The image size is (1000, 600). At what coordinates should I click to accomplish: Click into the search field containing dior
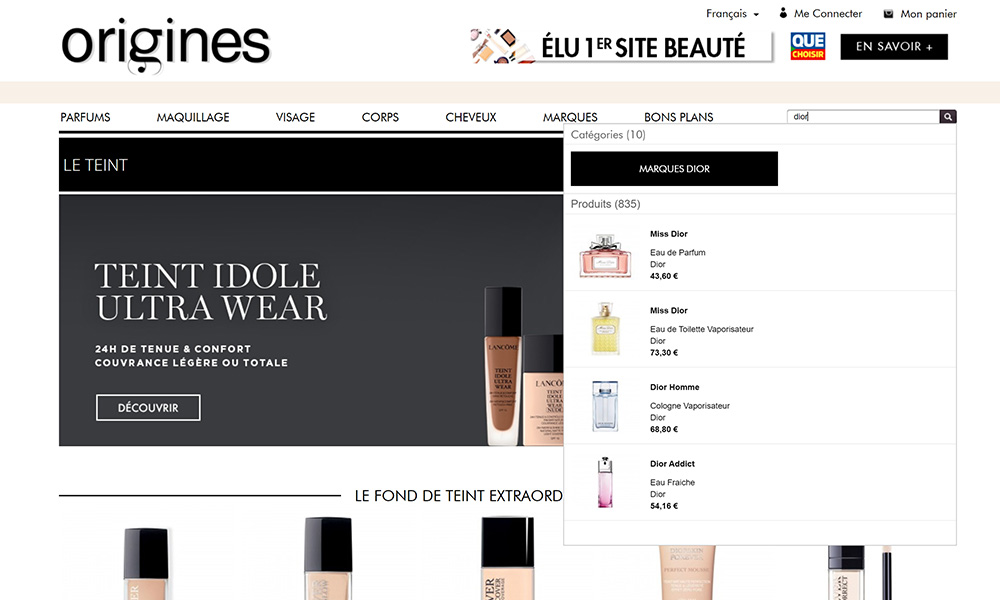tap(862, 117)
